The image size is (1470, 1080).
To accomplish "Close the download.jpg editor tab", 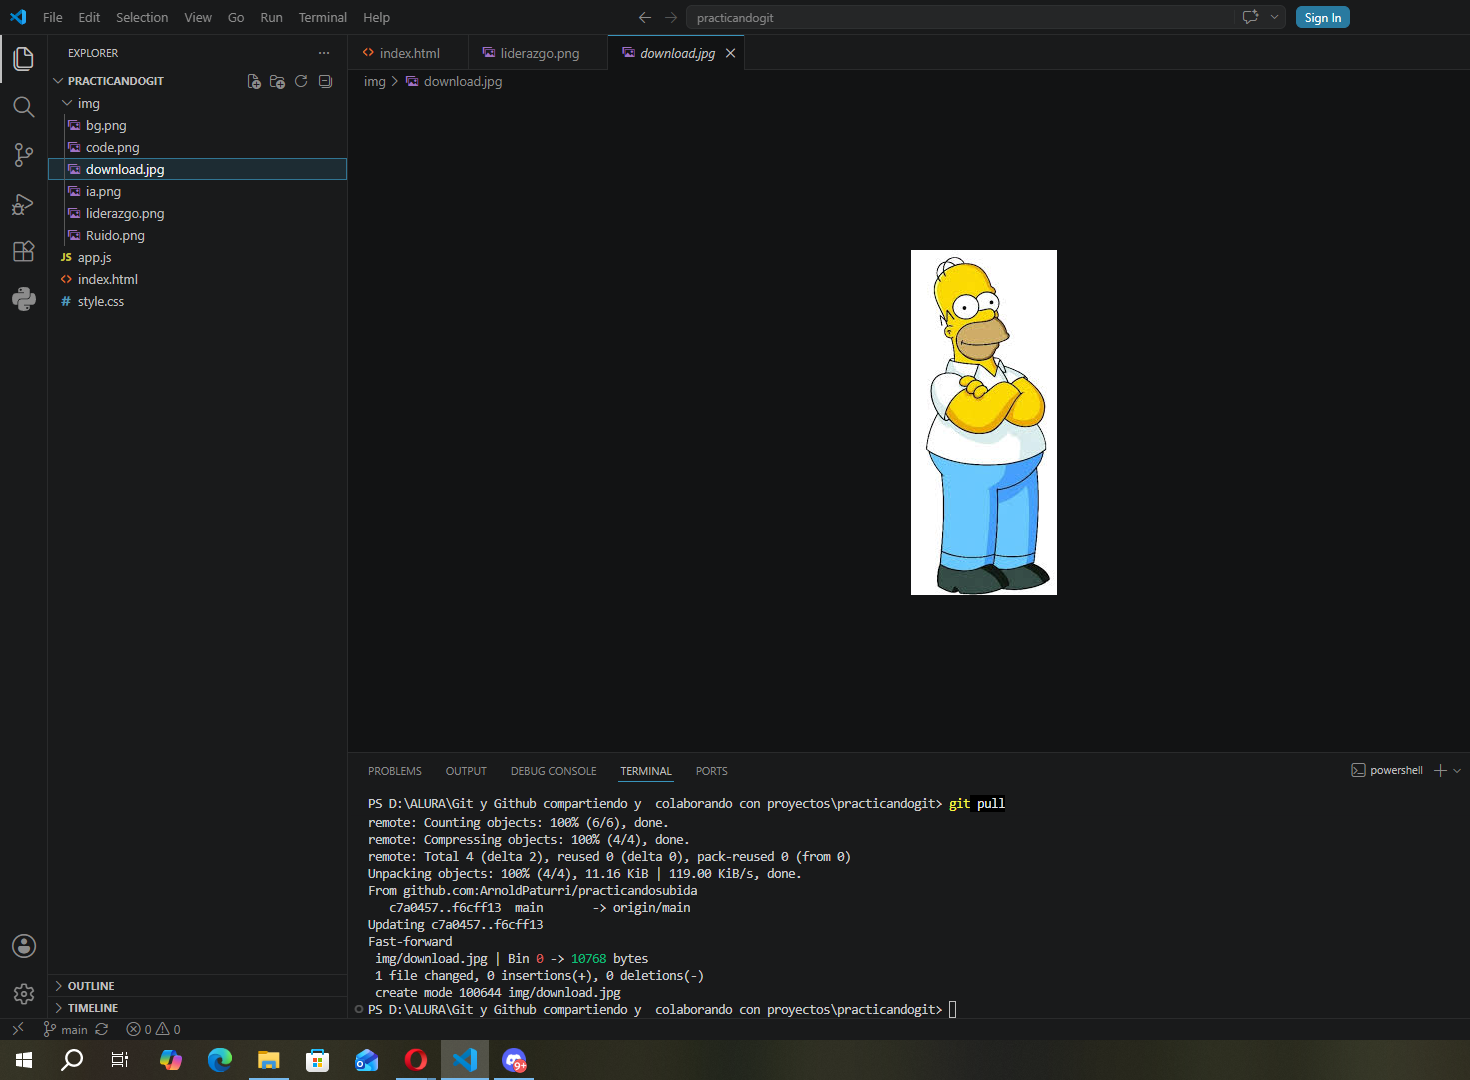I will [730, 53].
